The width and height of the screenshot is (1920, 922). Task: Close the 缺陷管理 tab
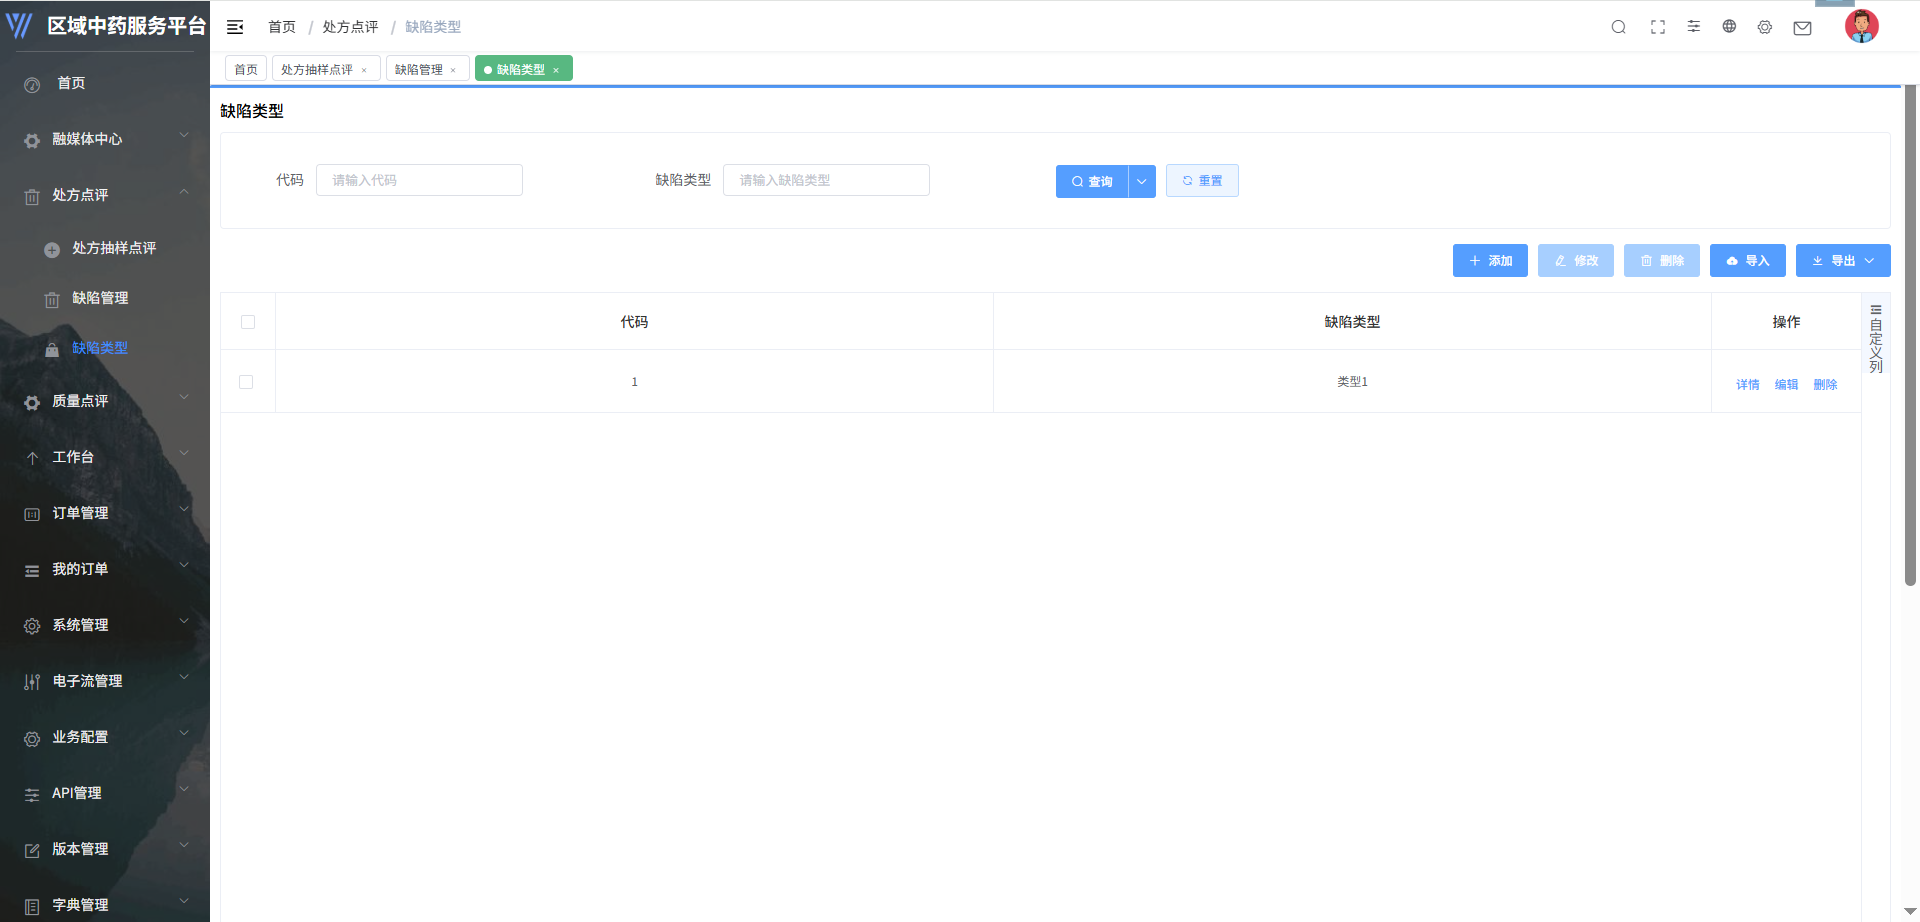tap(453, 70)
